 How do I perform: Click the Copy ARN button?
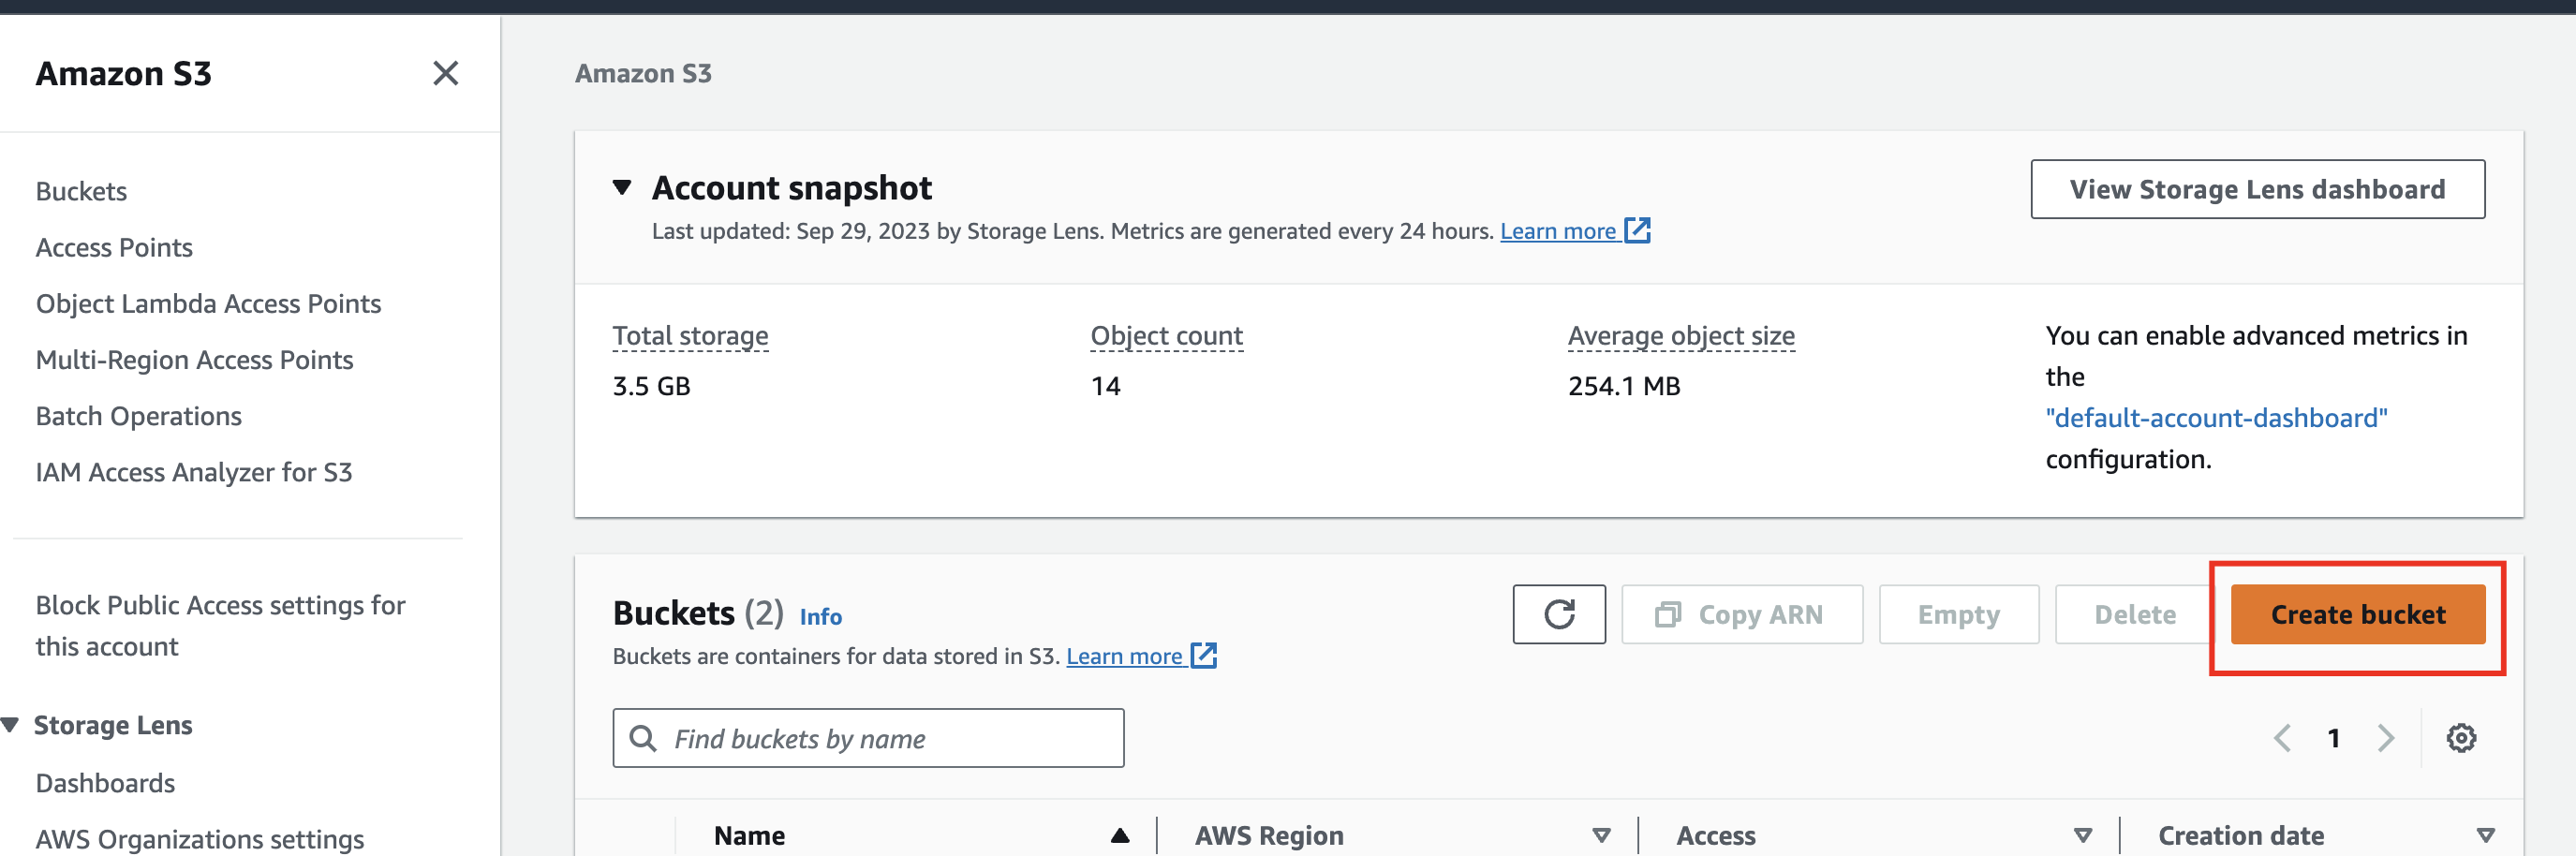point(1741,614)
